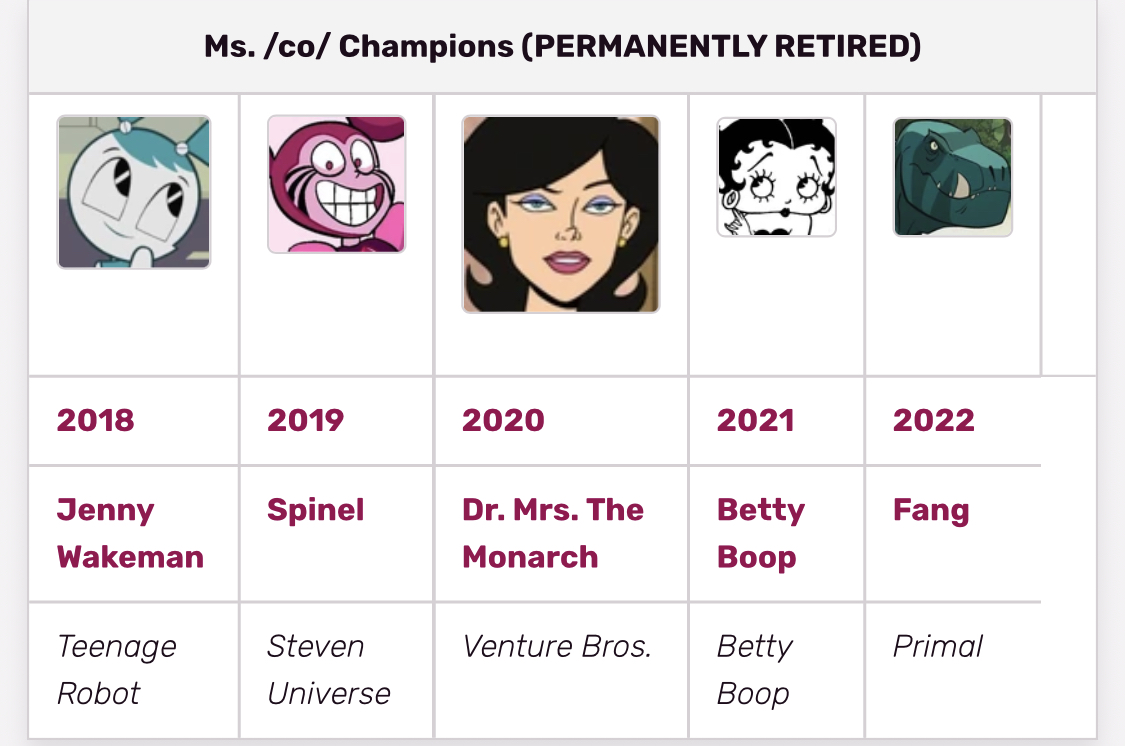
Task: Open the black-and-white cartoon girl image
Action: click(776, 177)
